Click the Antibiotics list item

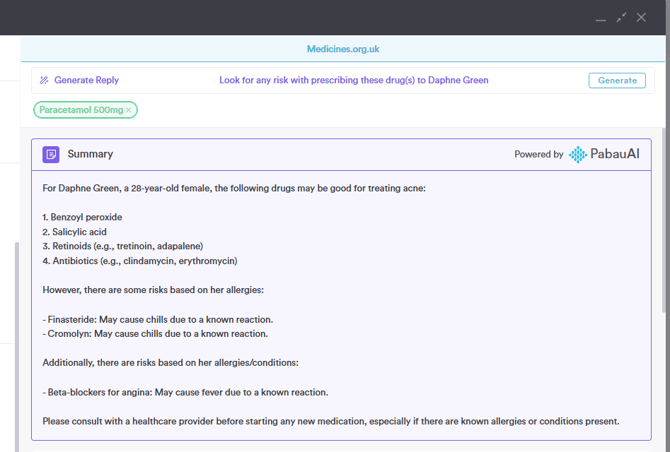[140, 261]
